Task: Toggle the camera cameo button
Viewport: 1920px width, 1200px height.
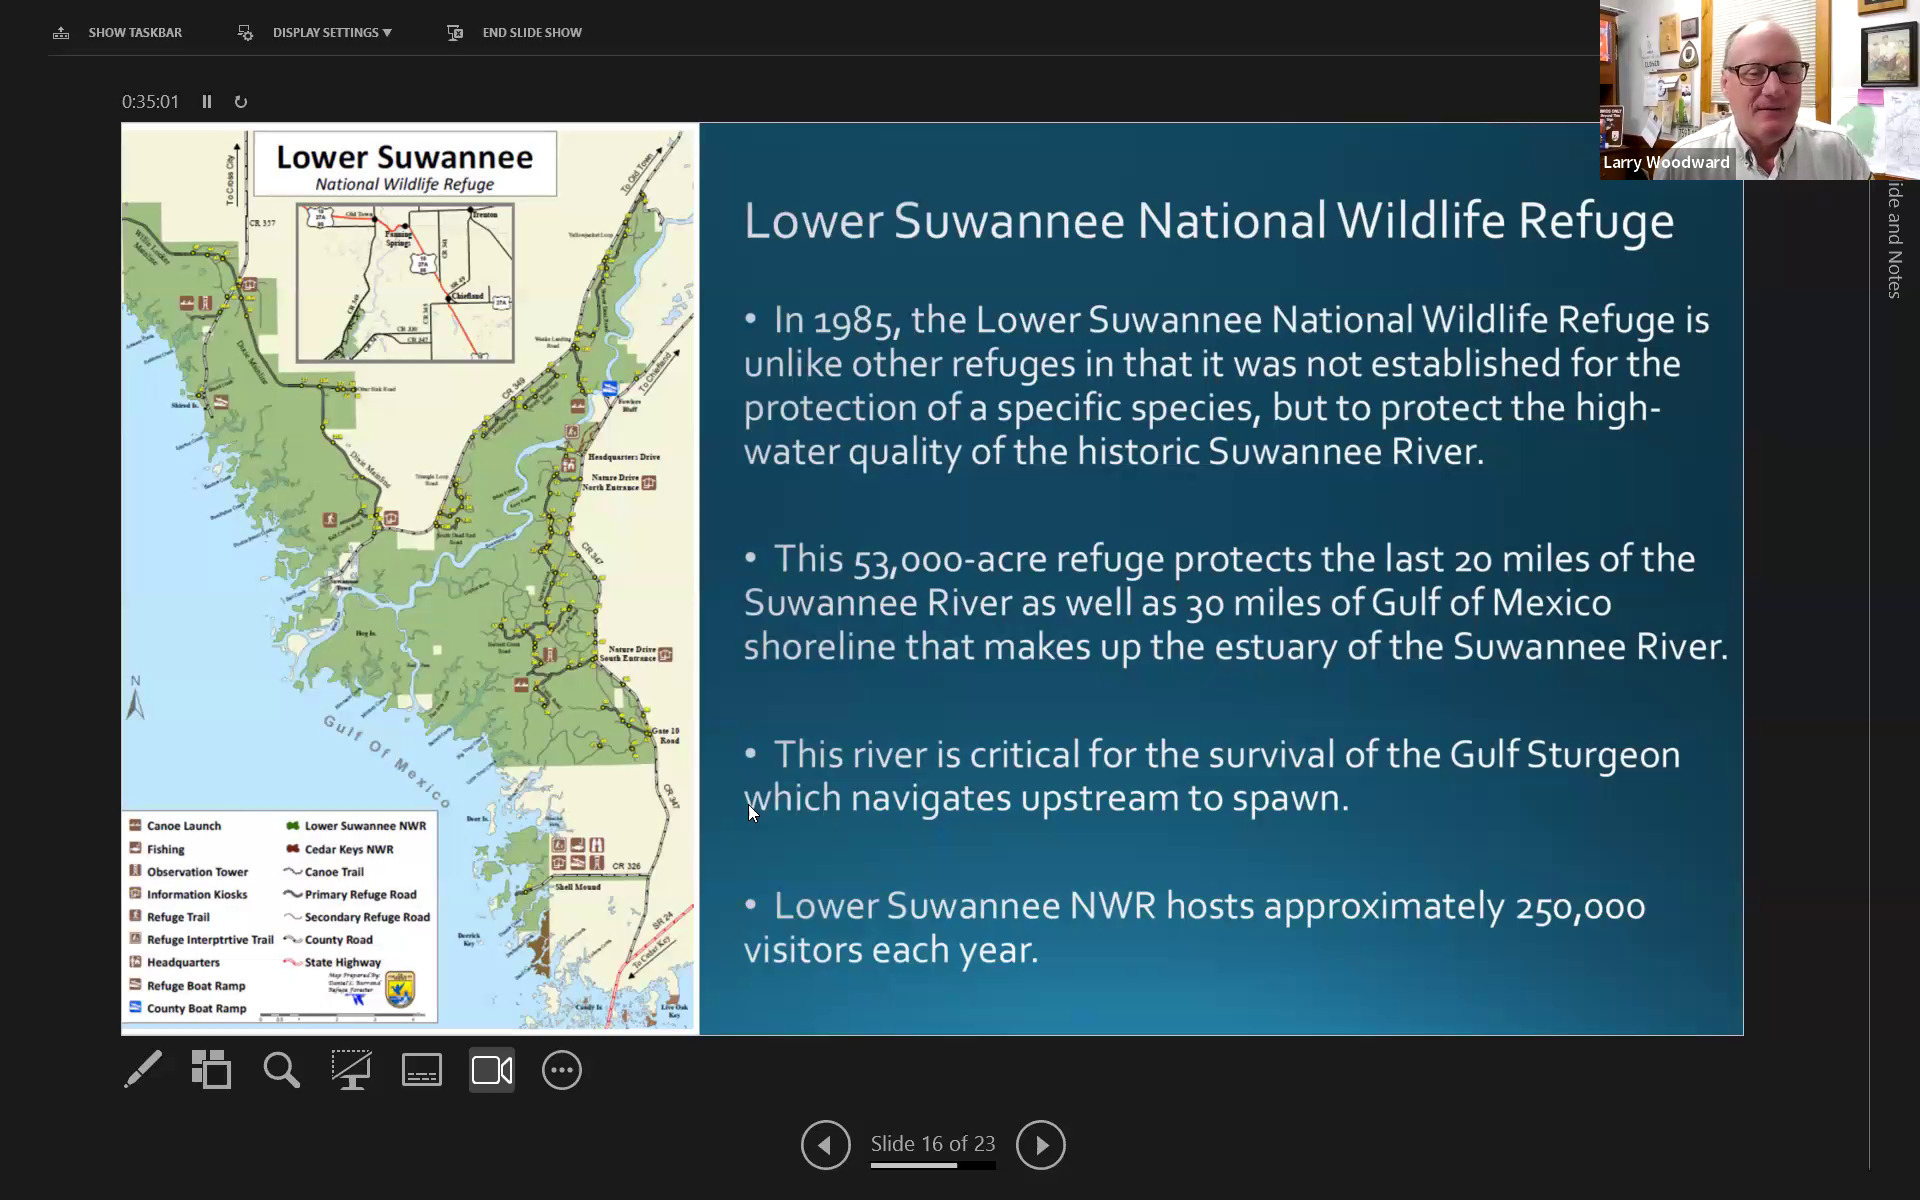Action: point(492,1070)
